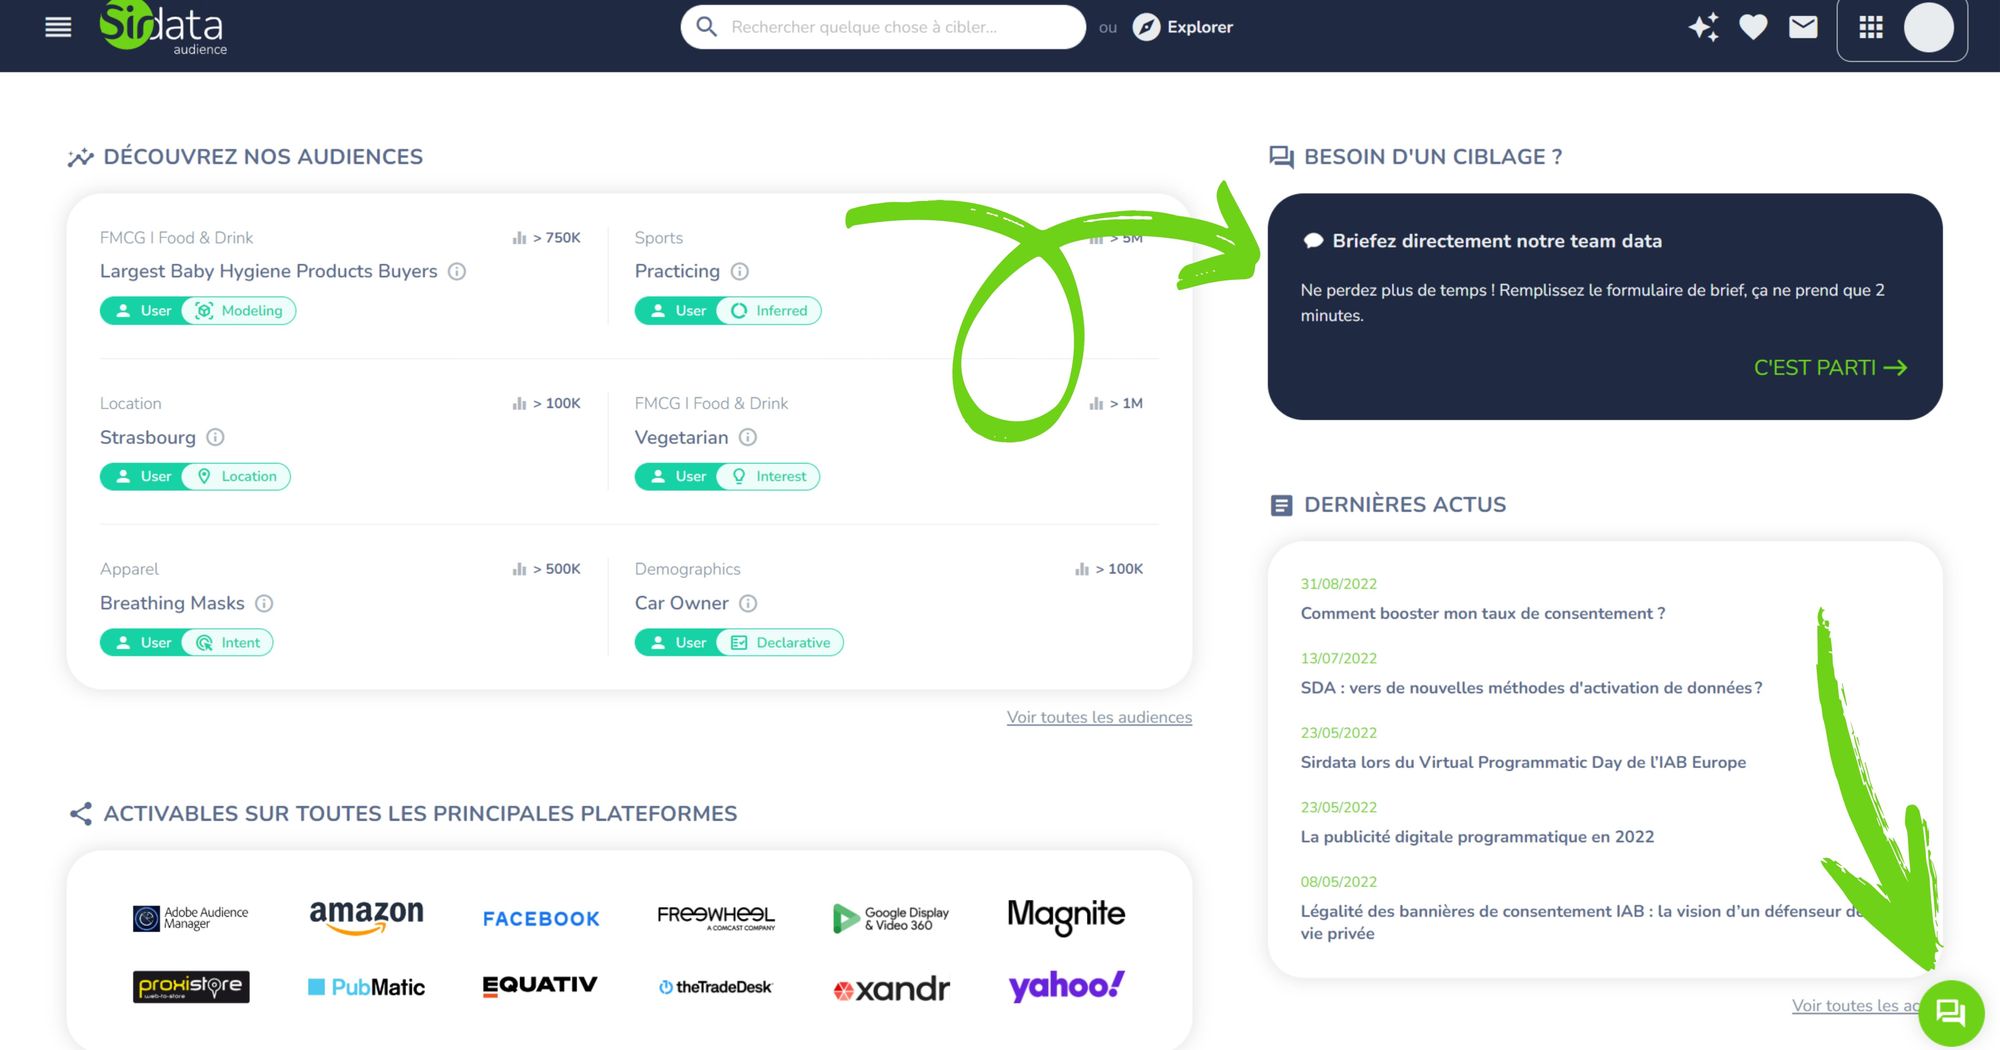Show info for Largest Baby Hygiene Products Buyers
The width and height of the screenshot is (2000, 1050).
coord(457,271)
